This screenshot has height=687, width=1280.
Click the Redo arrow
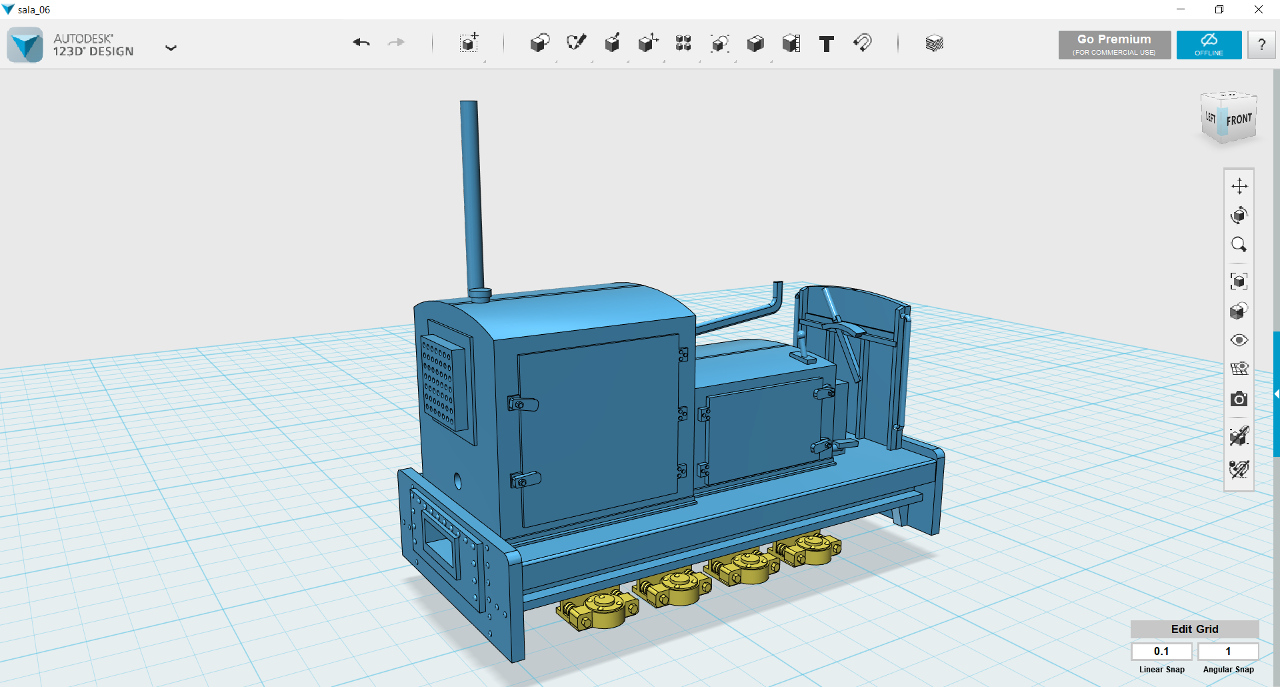(396, 43)
